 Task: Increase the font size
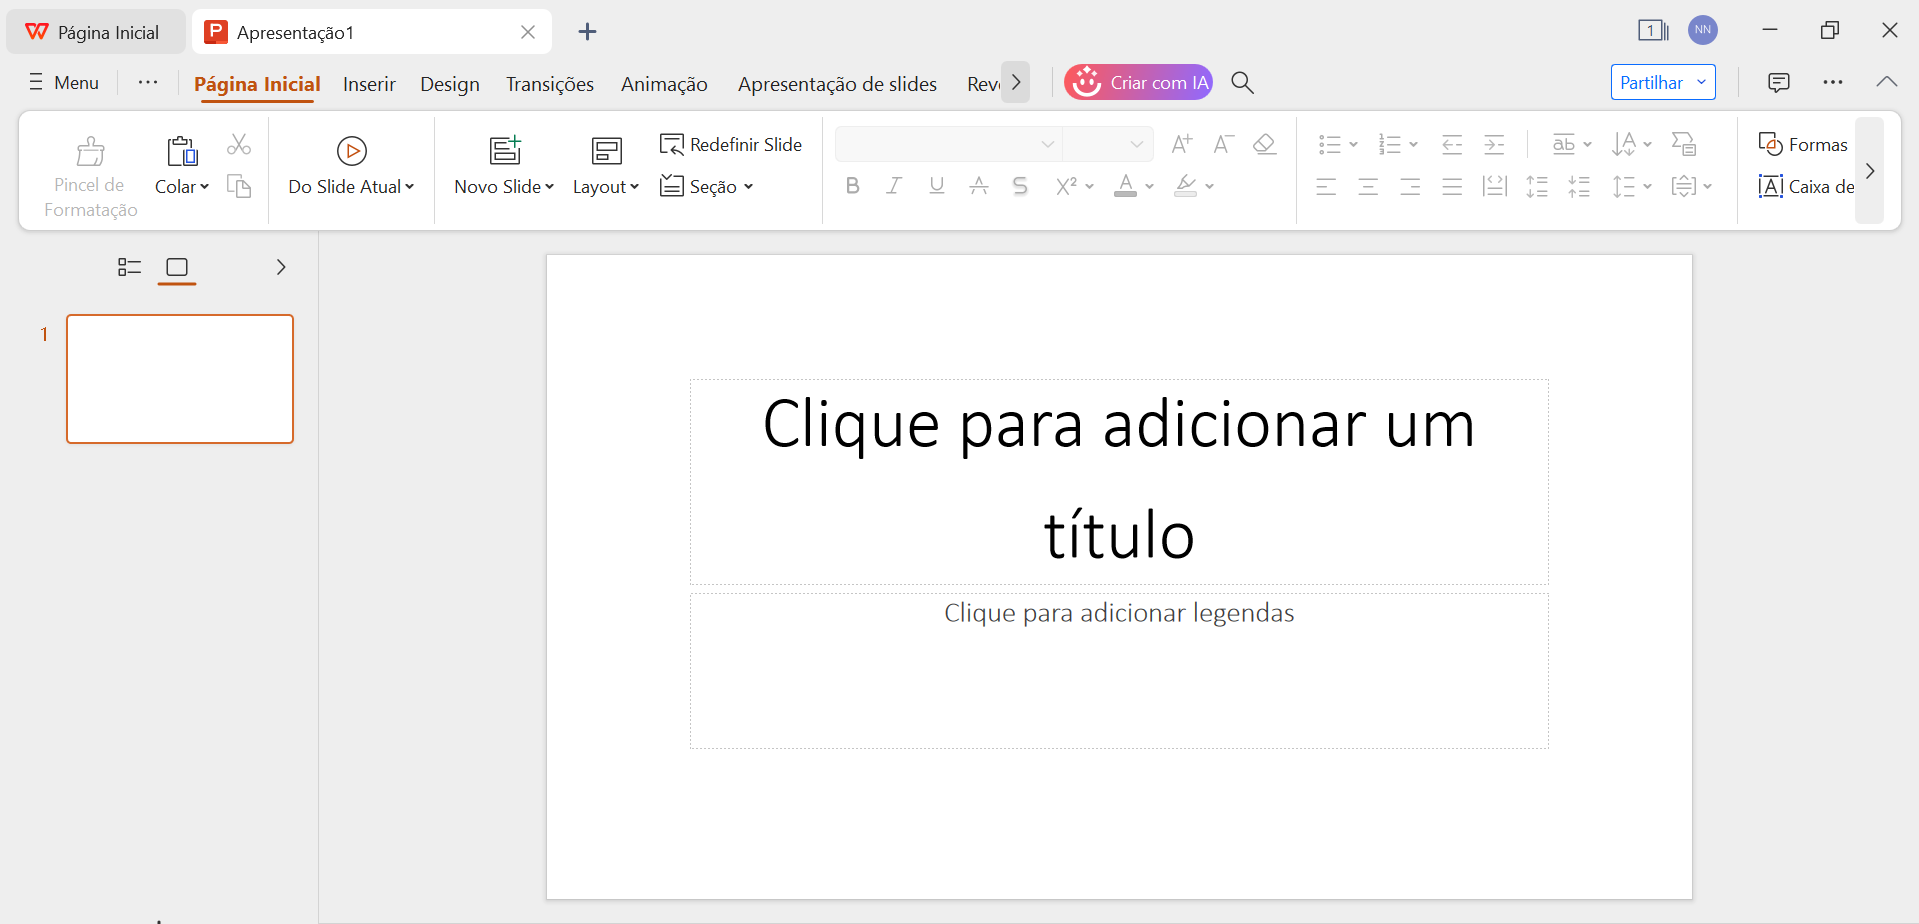1181,143
